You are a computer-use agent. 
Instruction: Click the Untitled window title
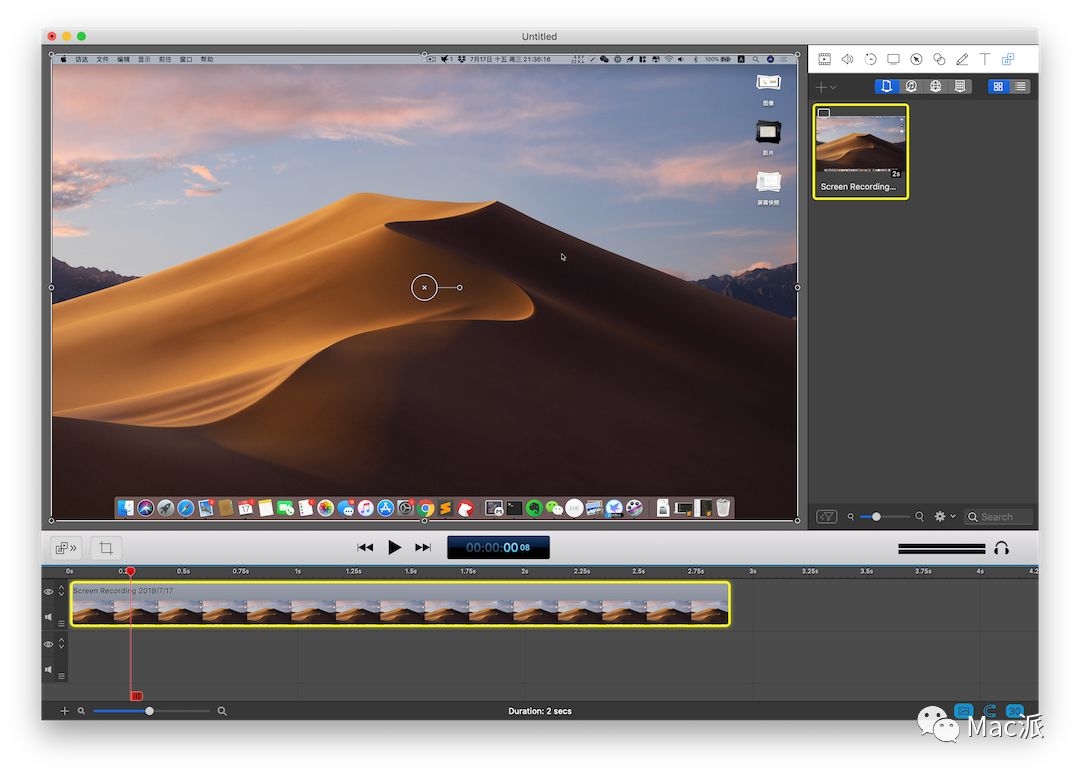coord(539,37)
